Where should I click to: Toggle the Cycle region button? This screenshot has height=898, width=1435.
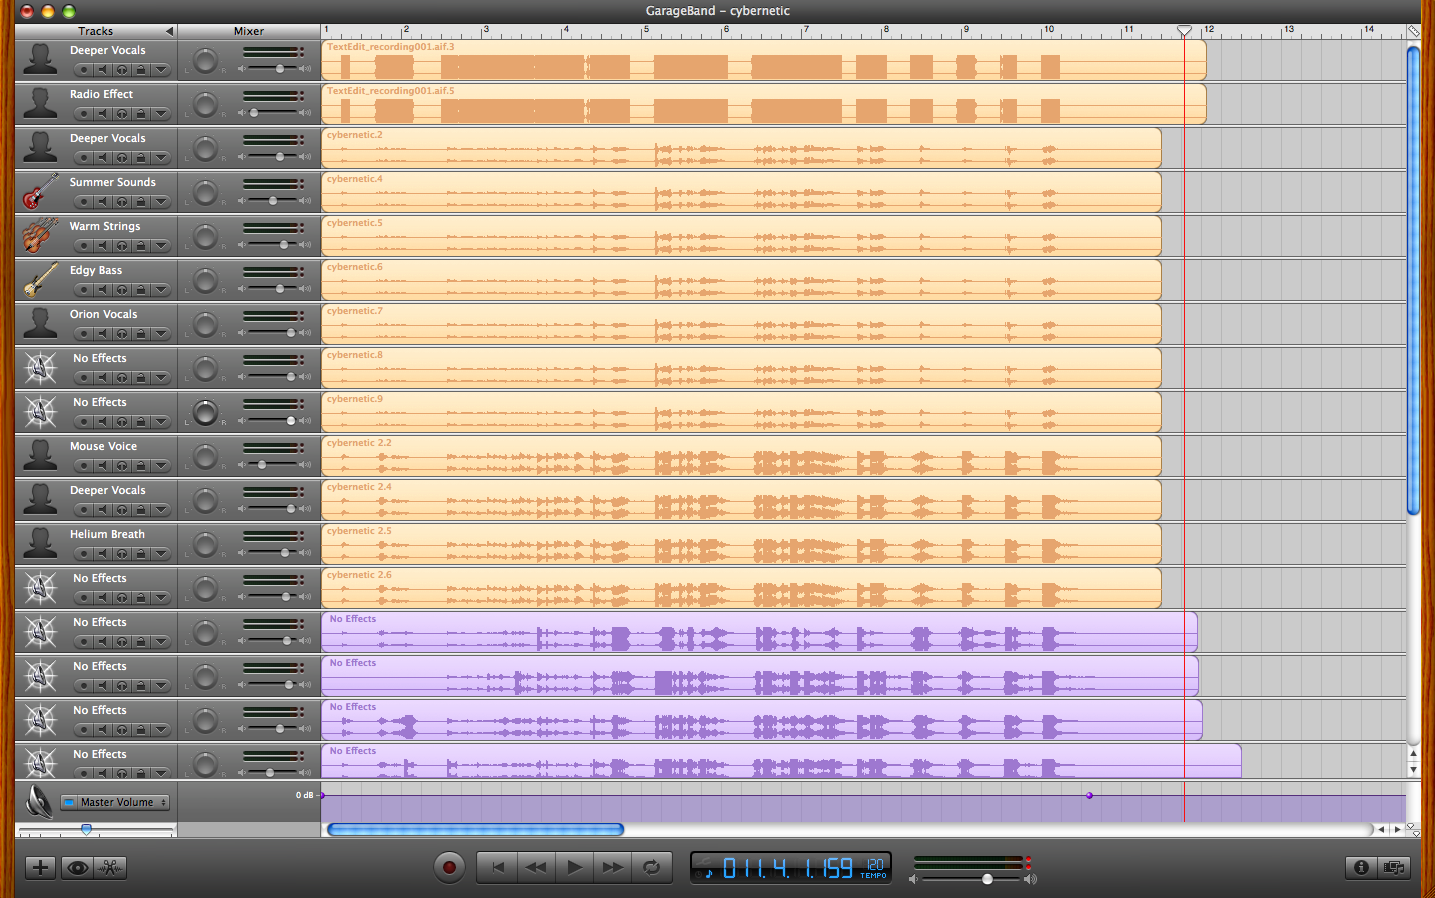651,867
